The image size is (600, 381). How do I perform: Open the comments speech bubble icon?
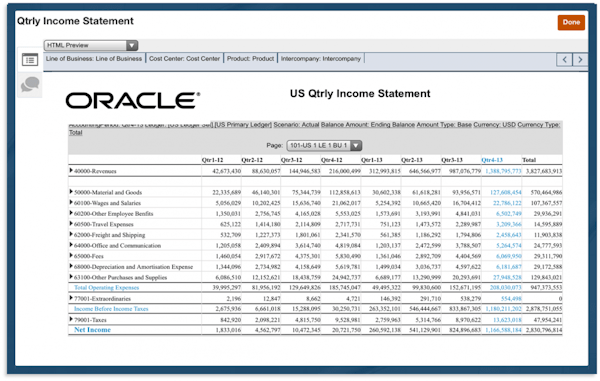tap(30, 84)
